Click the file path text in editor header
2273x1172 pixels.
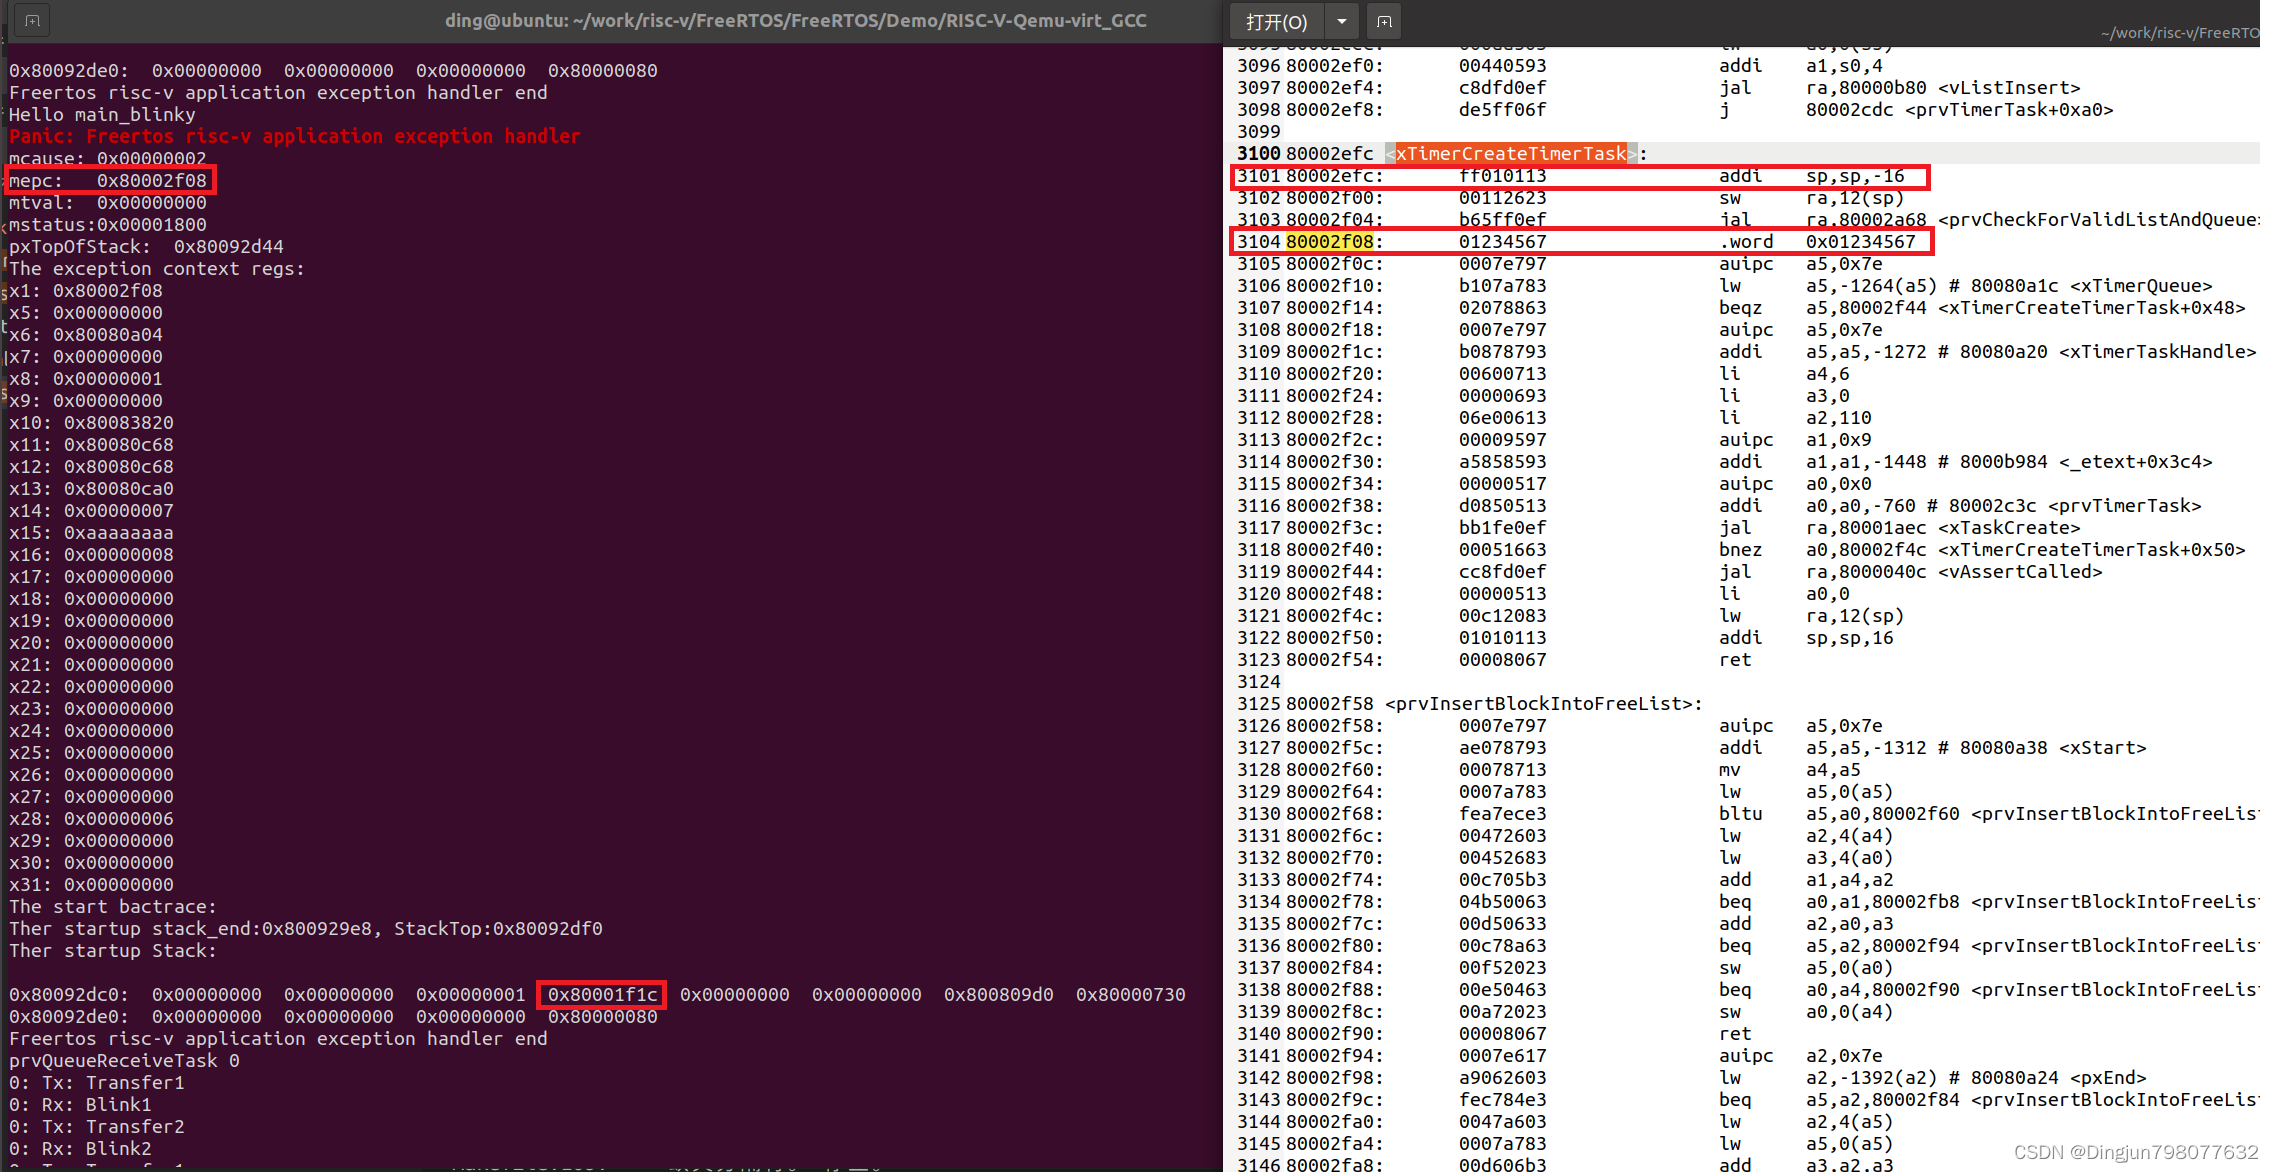pos(2178,33)
